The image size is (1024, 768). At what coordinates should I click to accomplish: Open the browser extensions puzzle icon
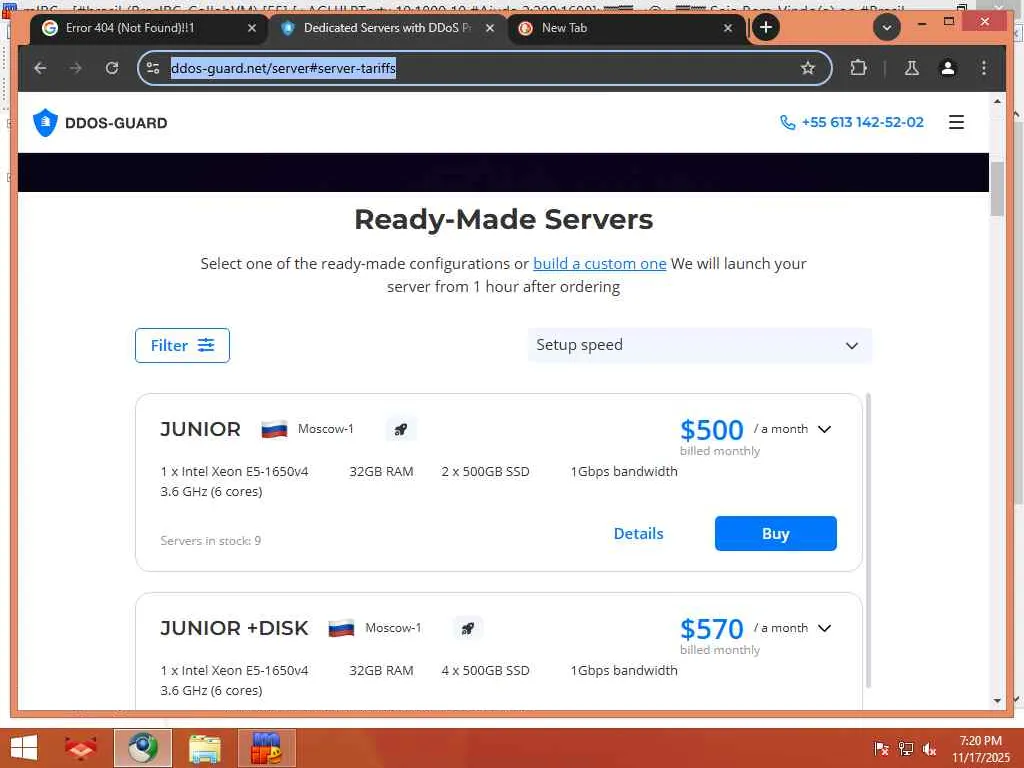click(x=858, y=68)
